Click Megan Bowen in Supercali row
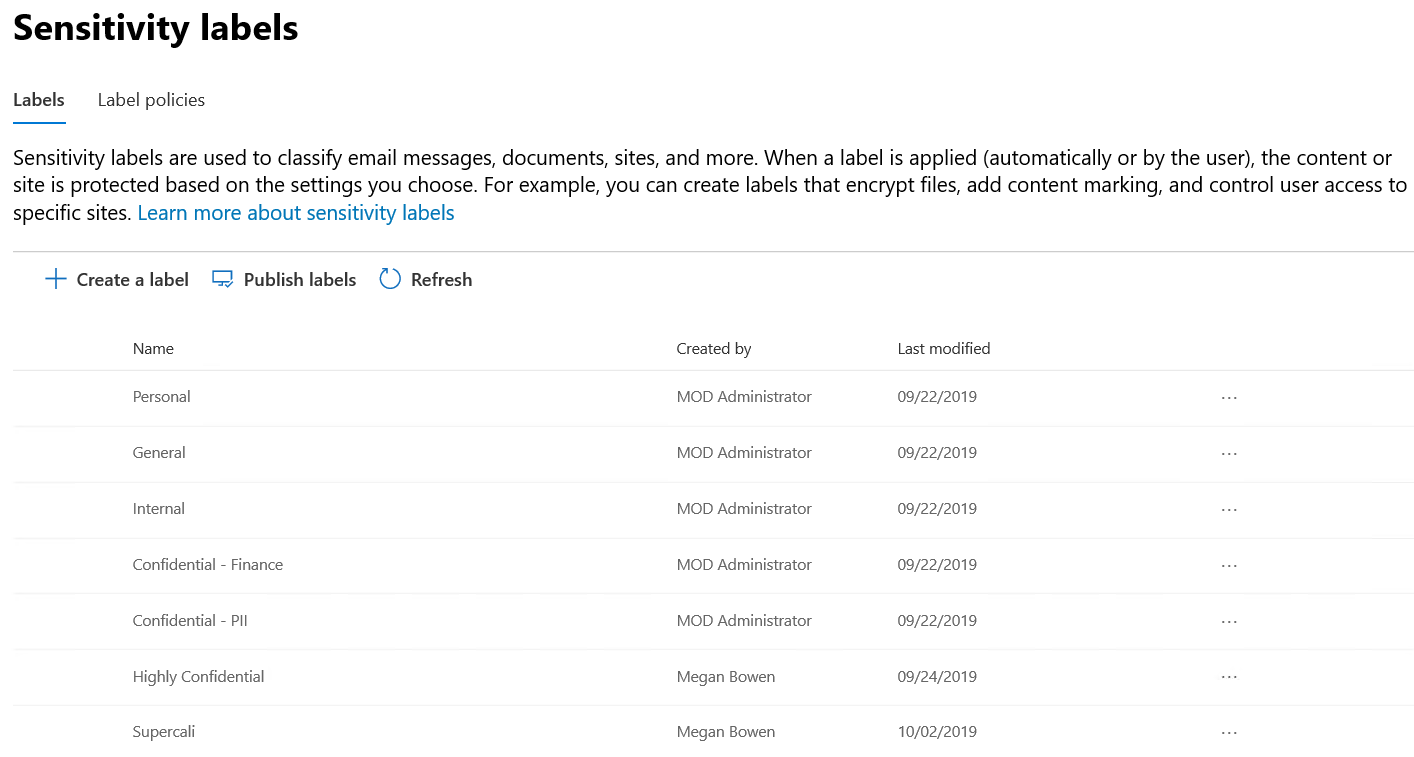 726,733
